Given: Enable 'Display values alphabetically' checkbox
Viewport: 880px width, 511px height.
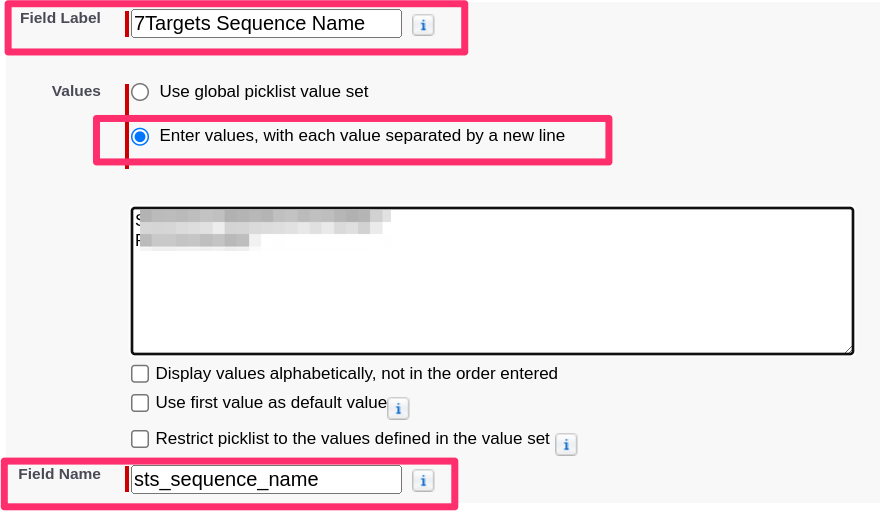Looking at the screenshot, I should pyautogui.click(x=140, y=374).
